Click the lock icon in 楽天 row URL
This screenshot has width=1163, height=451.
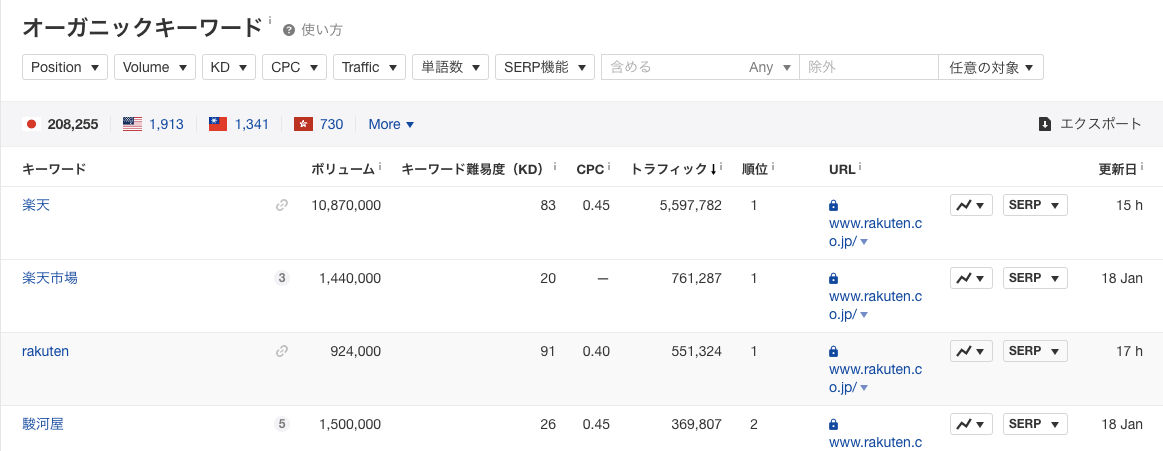click(833, 205)
